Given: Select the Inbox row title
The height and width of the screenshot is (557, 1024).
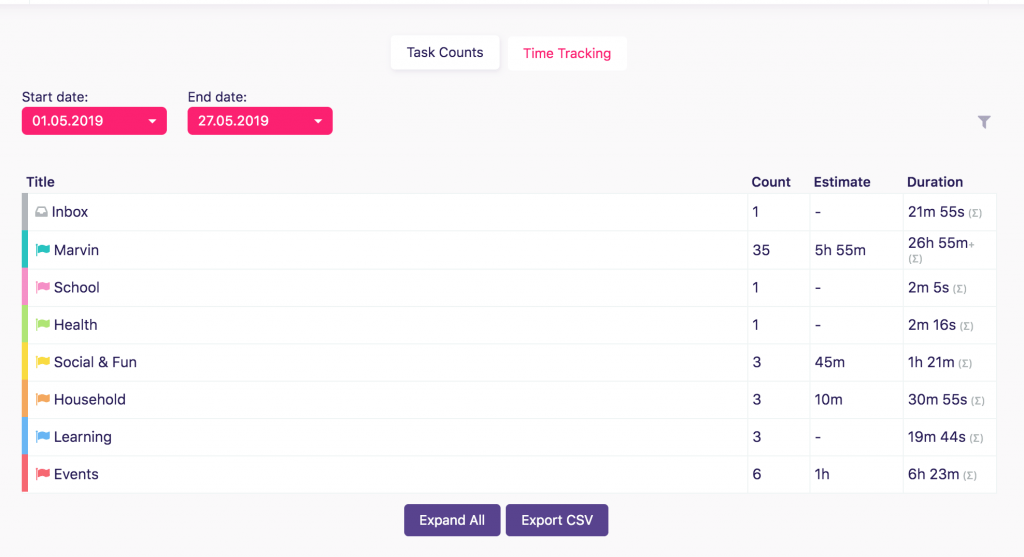Looking at the screenshot, I should coord(70,212).
